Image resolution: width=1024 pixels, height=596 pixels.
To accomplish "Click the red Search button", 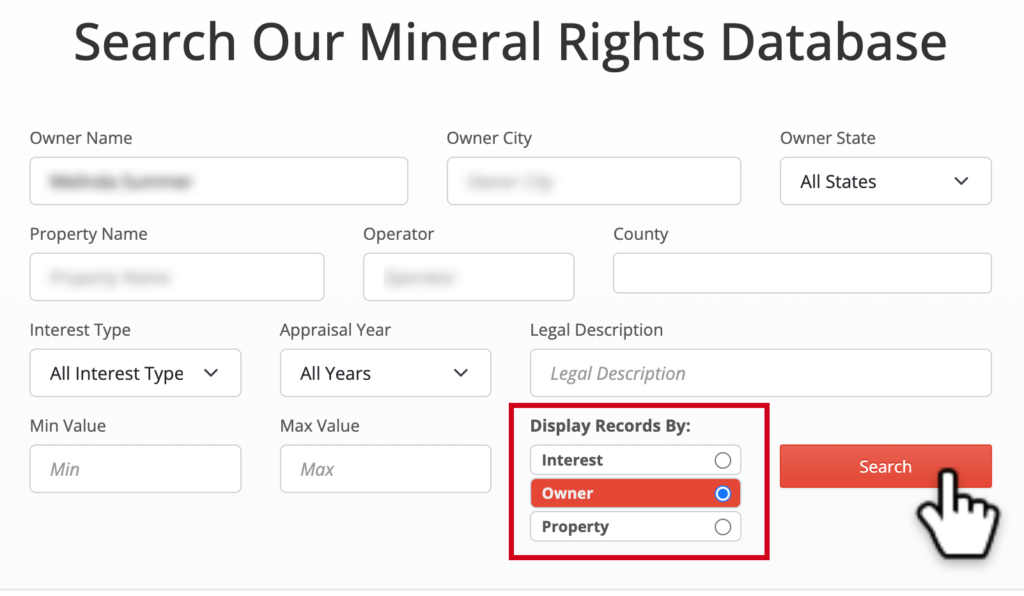I will [x=886, y=466].
